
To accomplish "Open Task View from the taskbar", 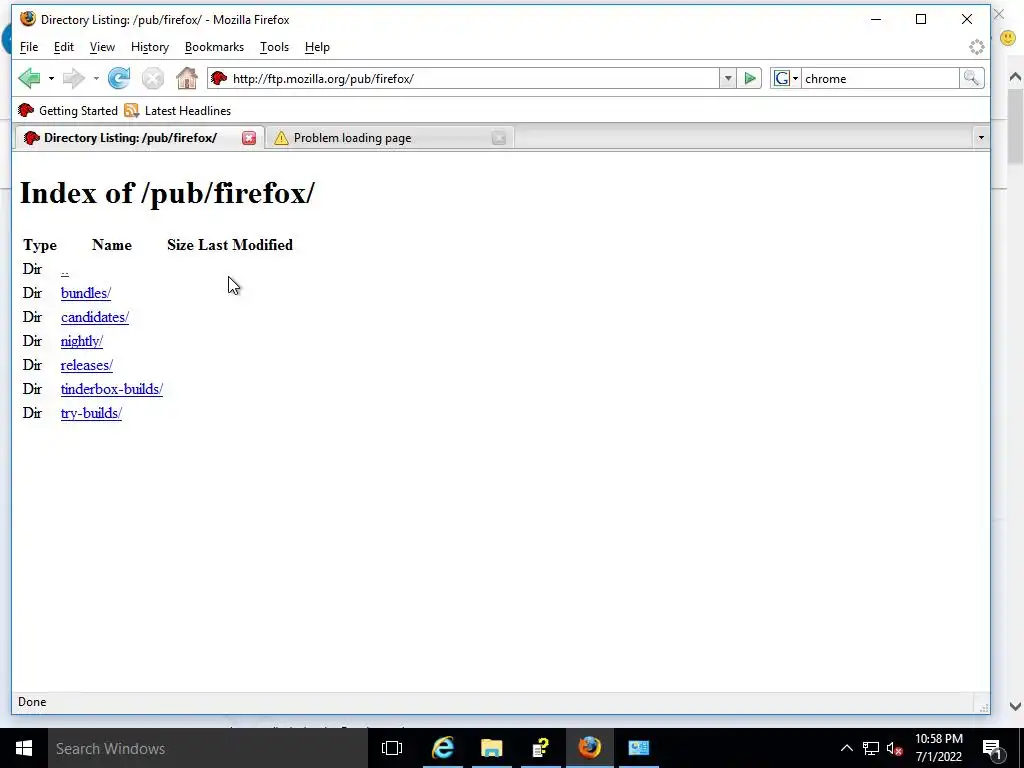I will point(392,748).
